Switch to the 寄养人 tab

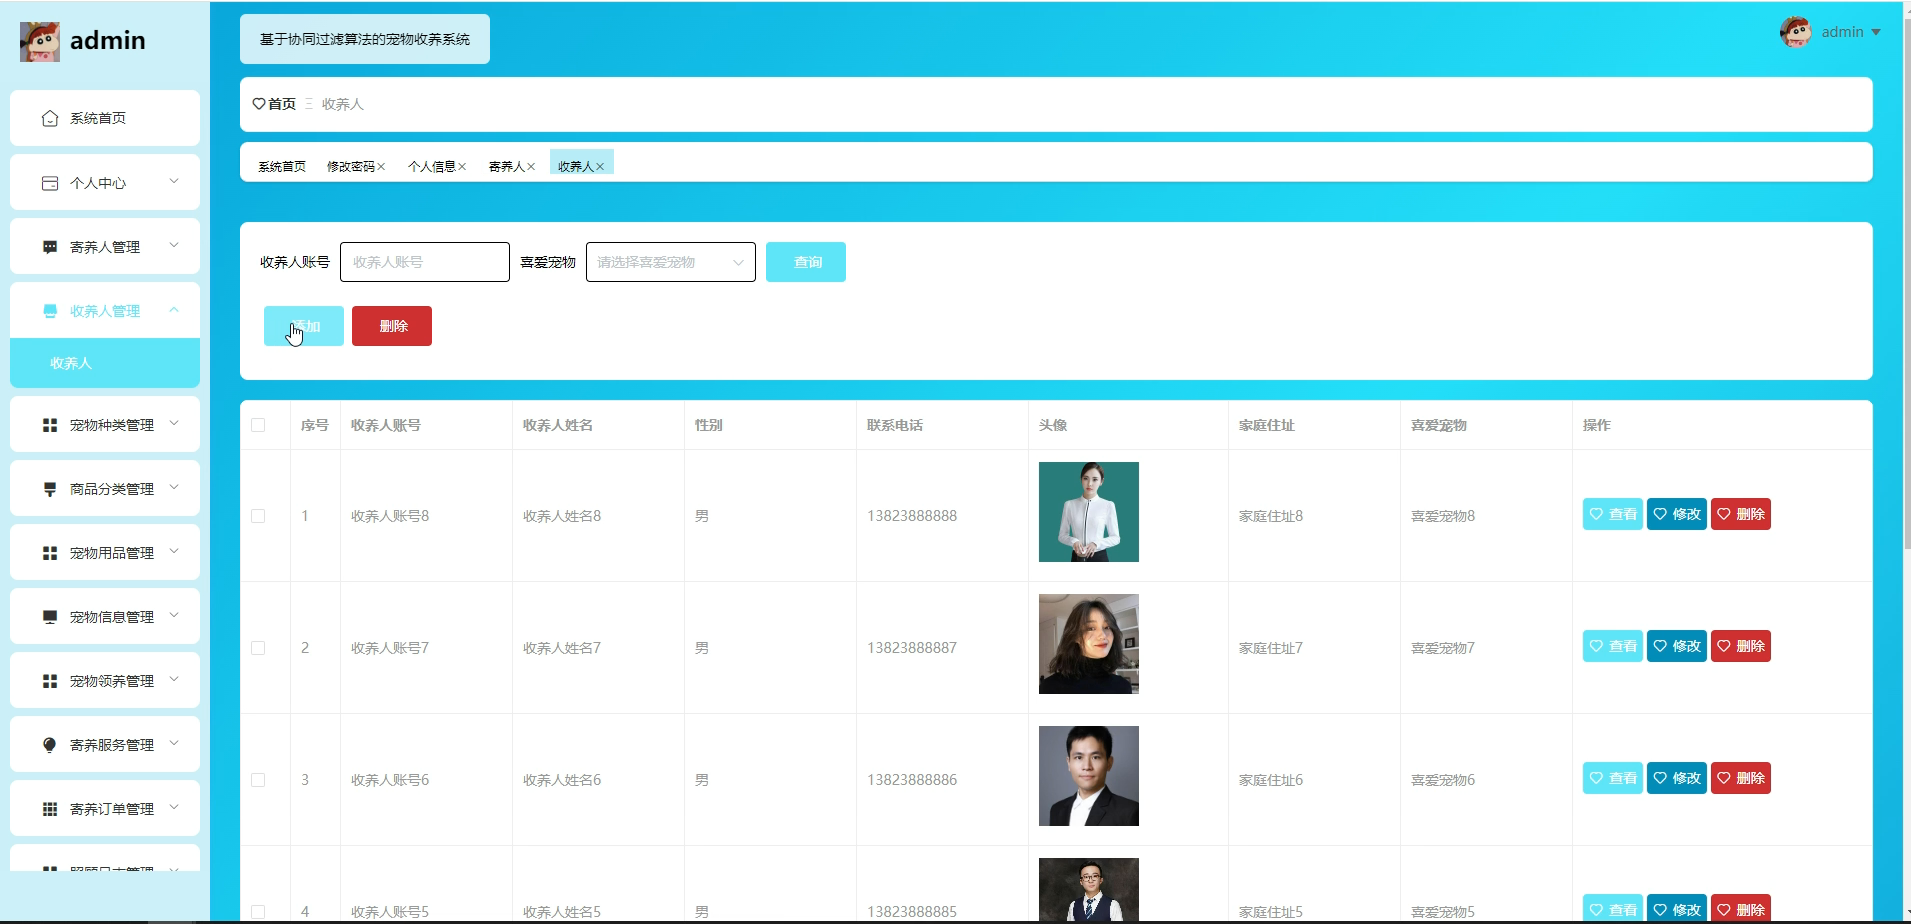coord(507,167)
